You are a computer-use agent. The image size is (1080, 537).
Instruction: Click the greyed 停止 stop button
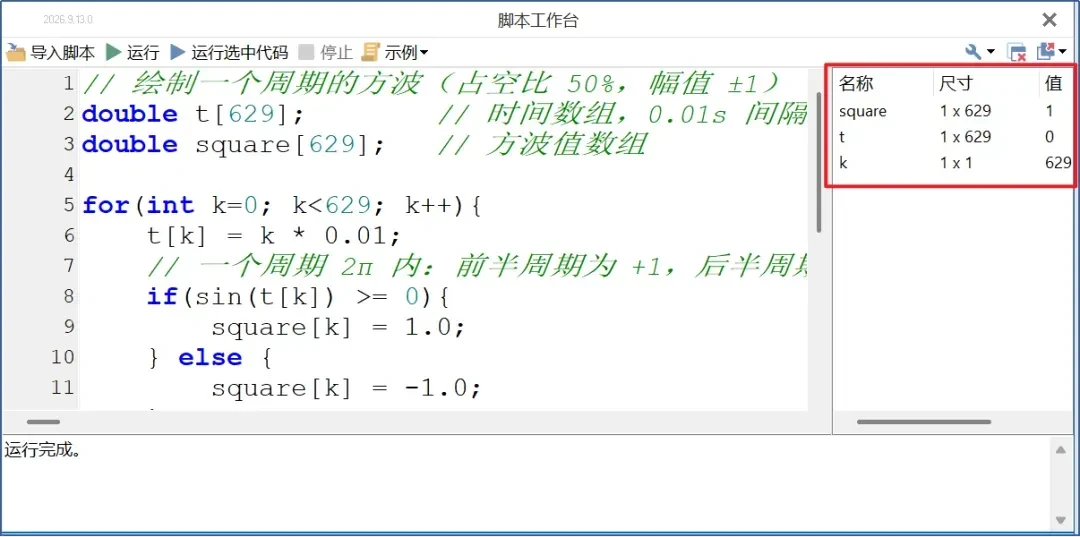tap(326, 52)
